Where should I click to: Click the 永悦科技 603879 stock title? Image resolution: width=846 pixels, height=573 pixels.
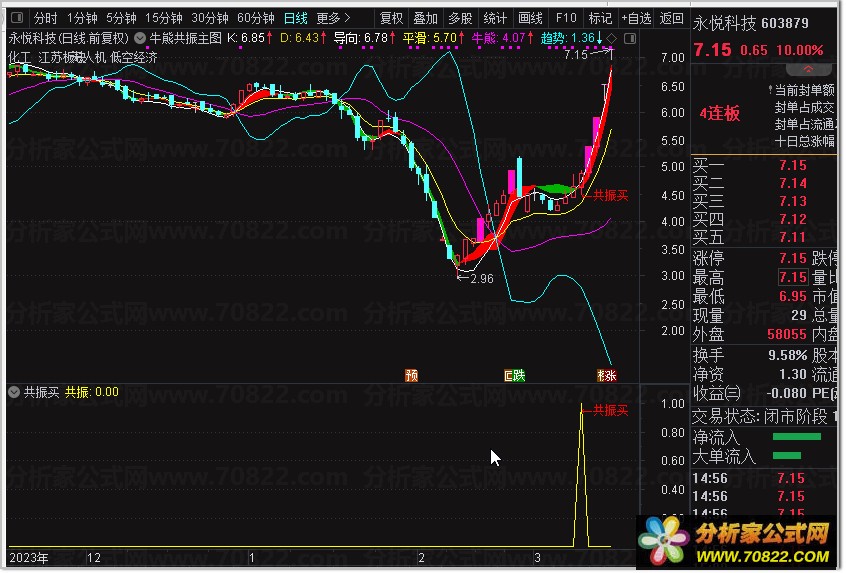pyautogui.click(x=751, y=23)
